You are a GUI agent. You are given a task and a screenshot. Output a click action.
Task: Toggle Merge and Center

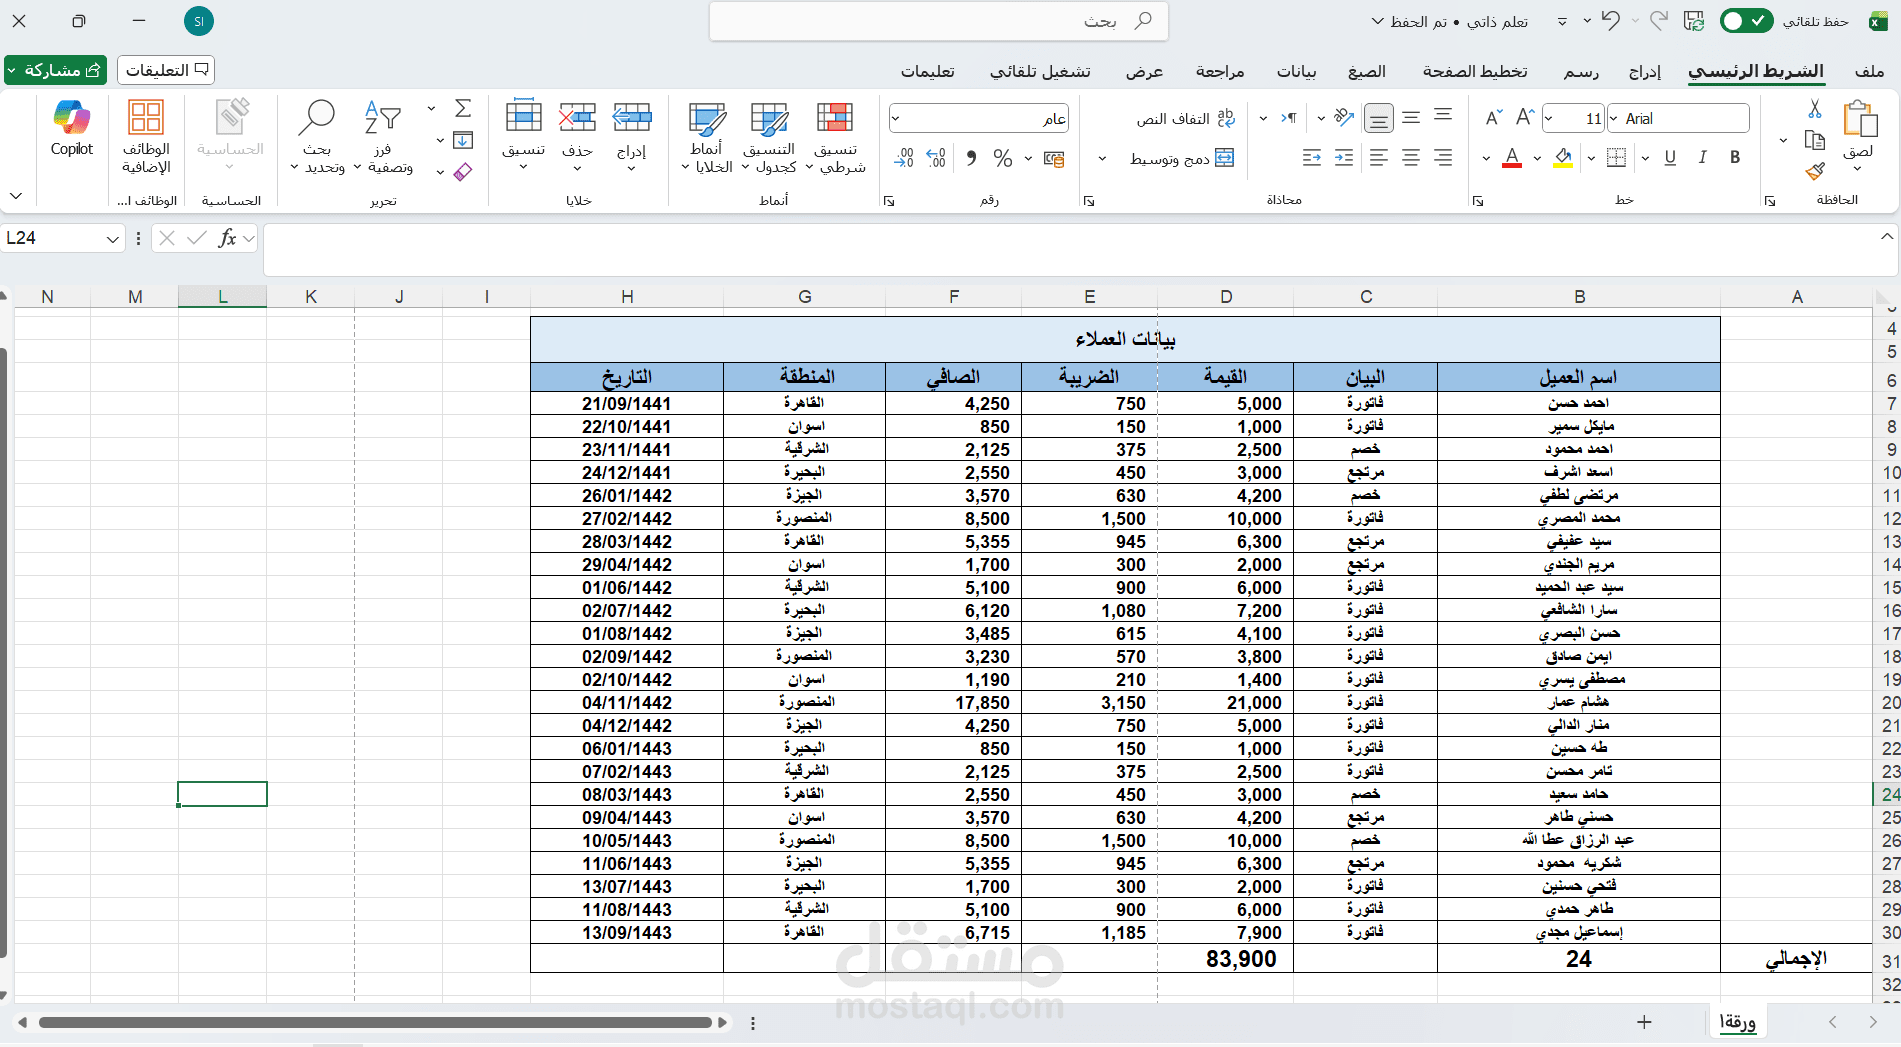pyautogui.click(x=1182, y=158)
